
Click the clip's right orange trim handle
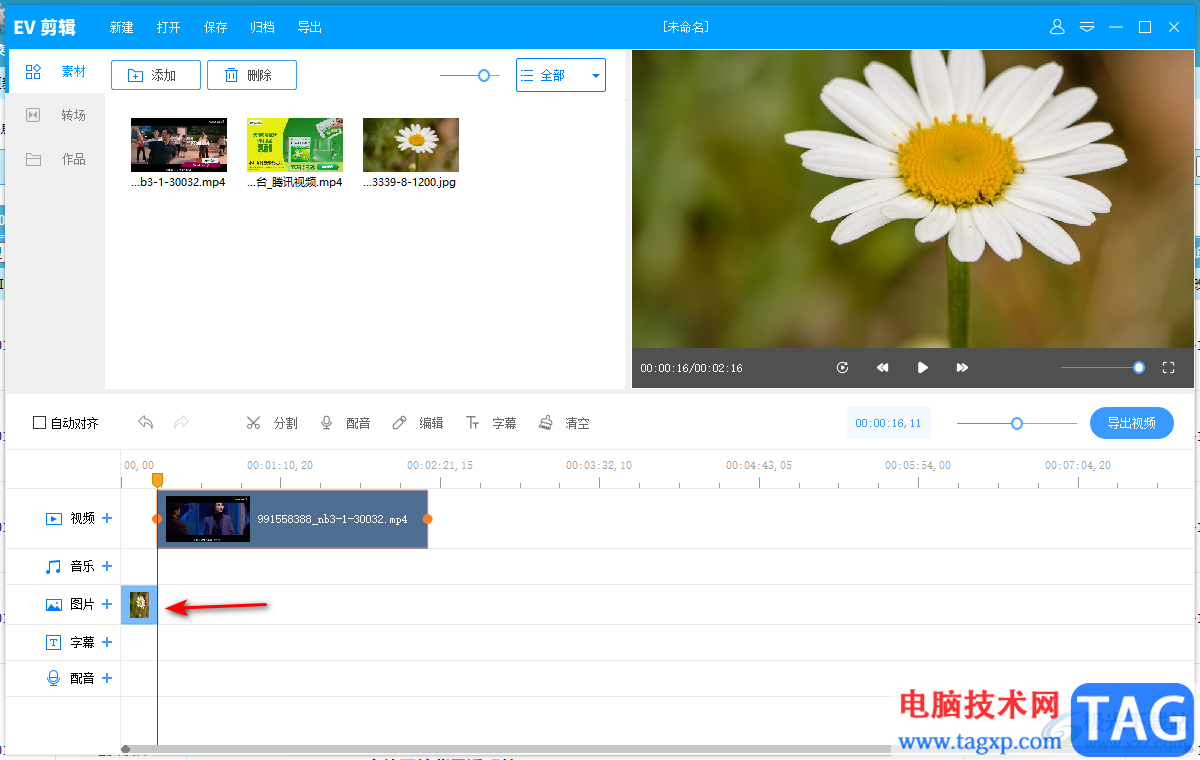(x=427, y=519)
